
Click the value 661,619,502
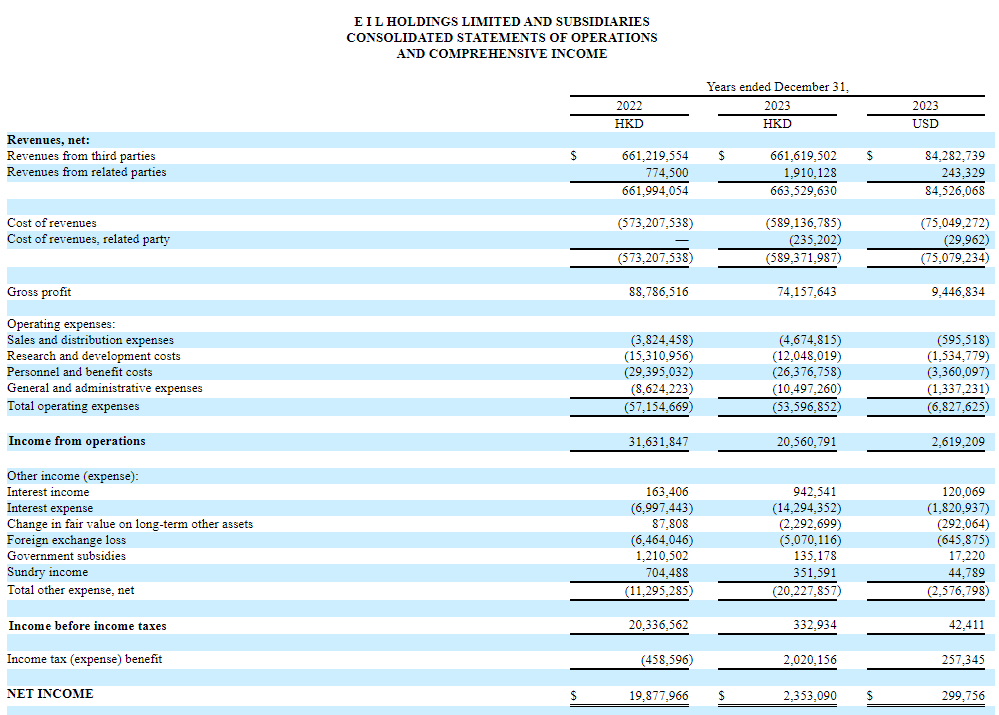[803, 156]
